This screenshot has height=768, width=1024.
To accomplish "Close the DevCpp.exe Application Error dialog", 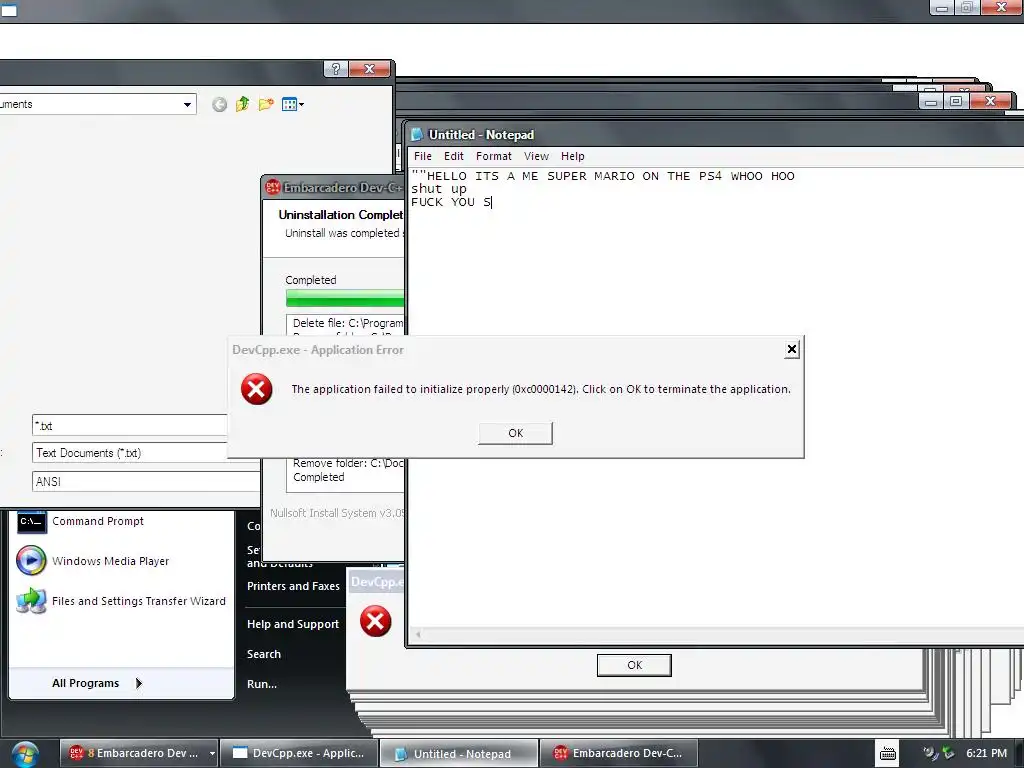I will (792, 349).
